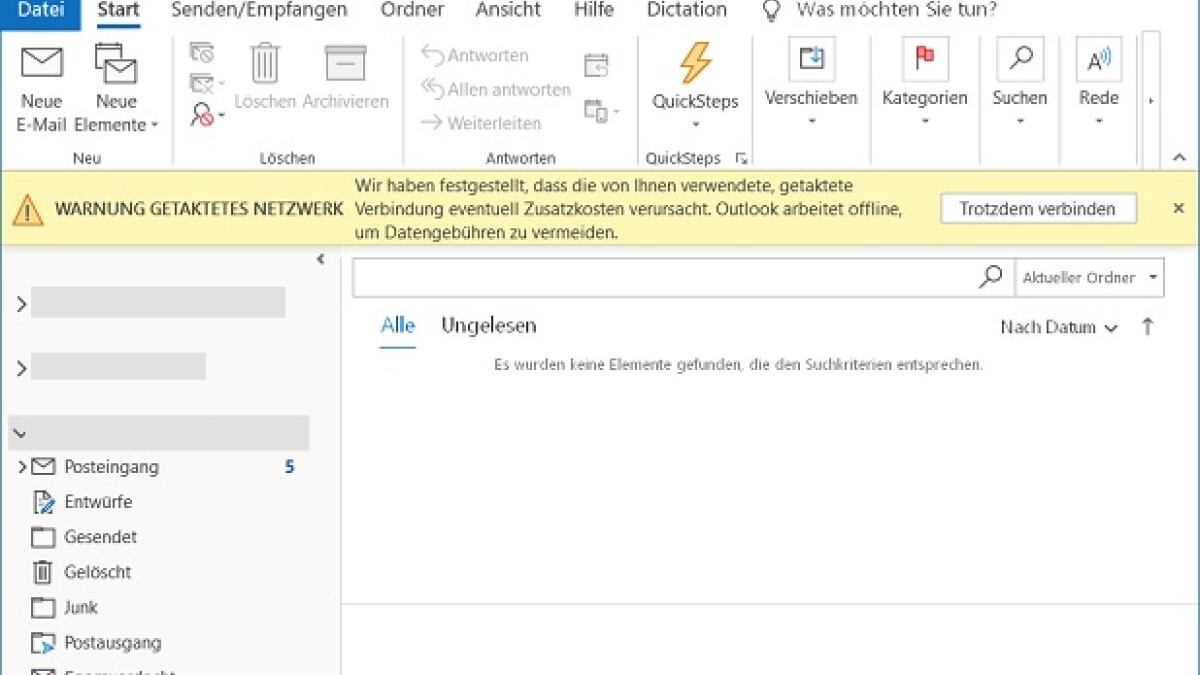Click the magnifier icon in search box

coord(990,277)
